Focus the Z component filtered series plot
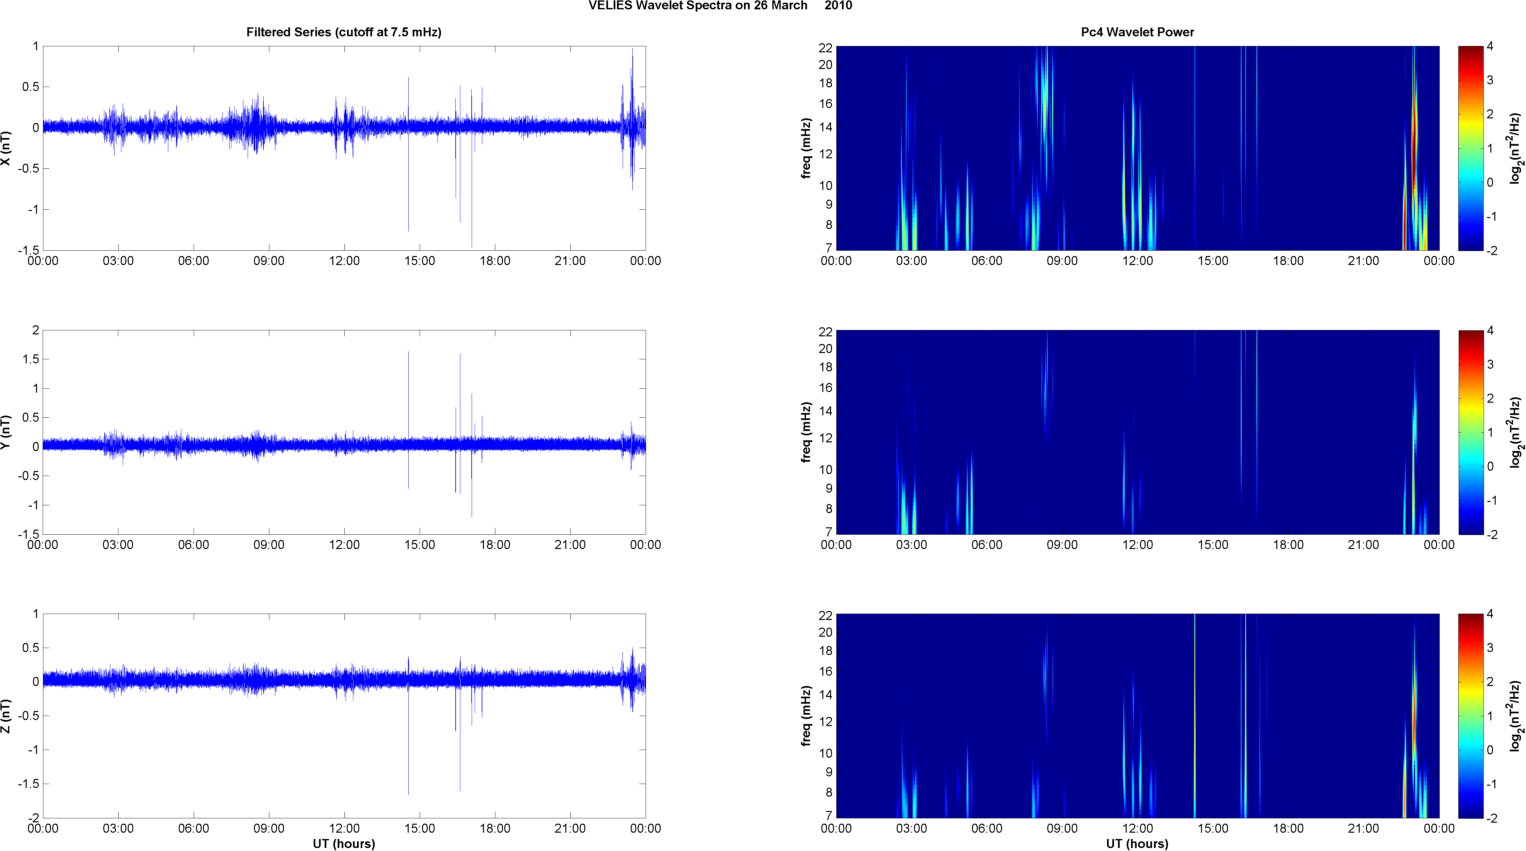The width and height of the screenshot is (1526, 851). [x=343, y=716]
